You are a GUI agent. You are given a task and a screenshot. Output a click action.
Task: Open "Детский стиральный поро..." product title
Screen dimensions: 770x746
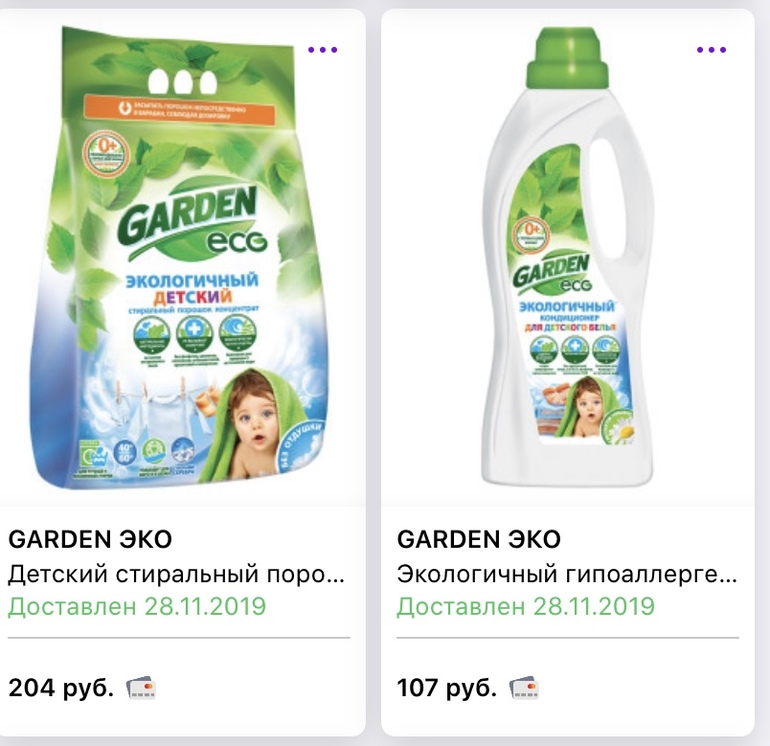tap(176, 574)
